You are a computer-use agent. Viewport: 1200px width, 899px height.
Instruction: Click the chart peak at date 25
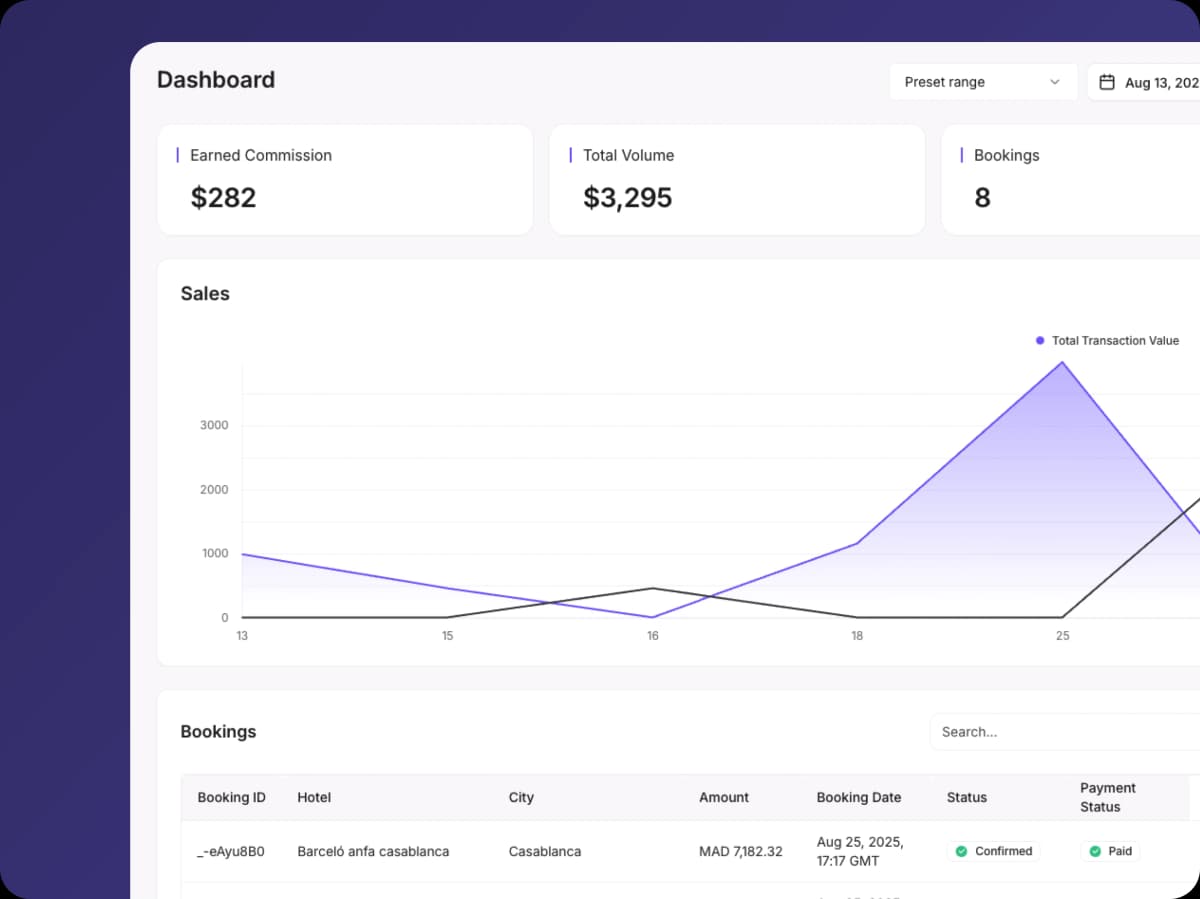tap(1062, 362)
